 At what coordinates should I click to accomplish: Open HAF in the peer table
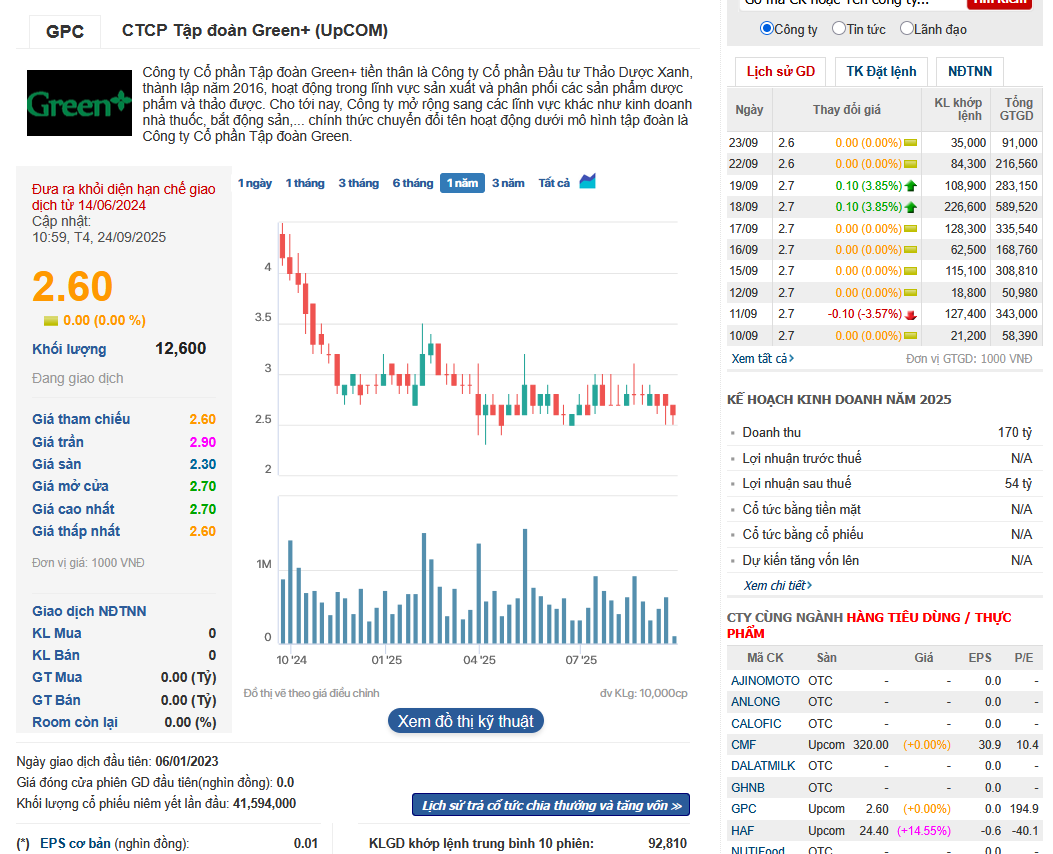click(x=742, y=831)
